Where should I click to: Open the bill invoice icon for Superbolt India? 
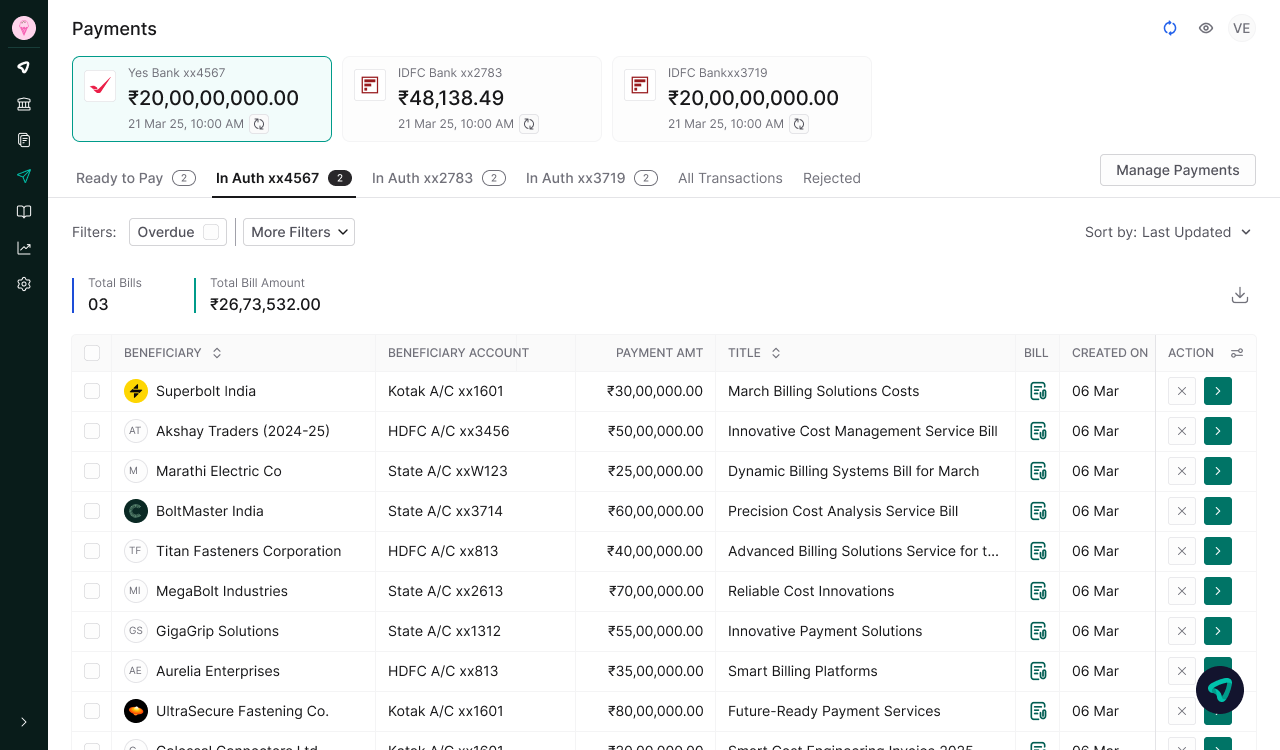(x=1038, y=391)
